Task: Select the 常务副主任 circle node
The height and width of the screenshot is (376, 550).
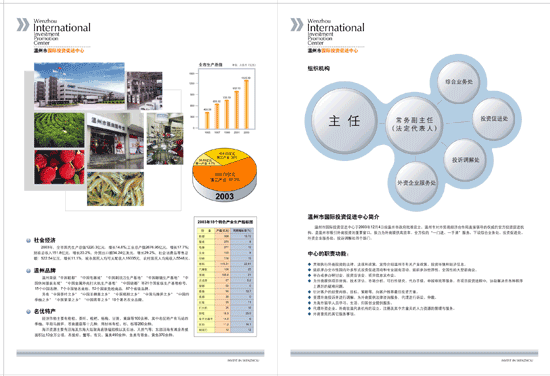Action: point(414,125)
